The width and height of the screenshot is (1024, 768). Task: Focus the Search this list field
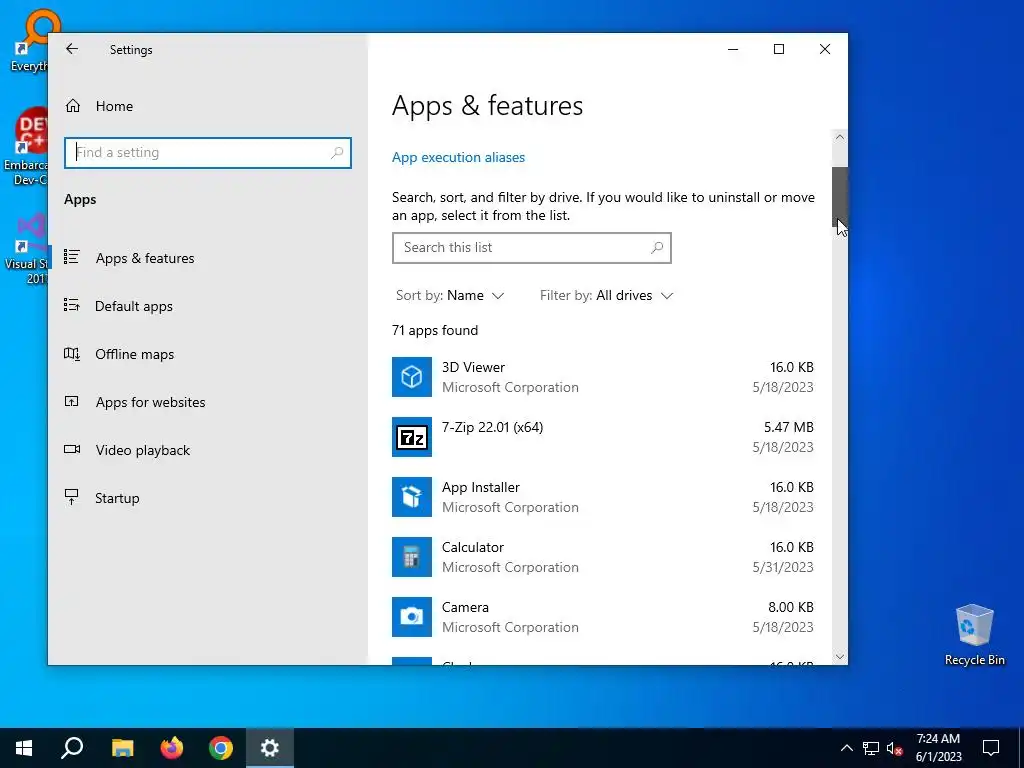[532, 248]
